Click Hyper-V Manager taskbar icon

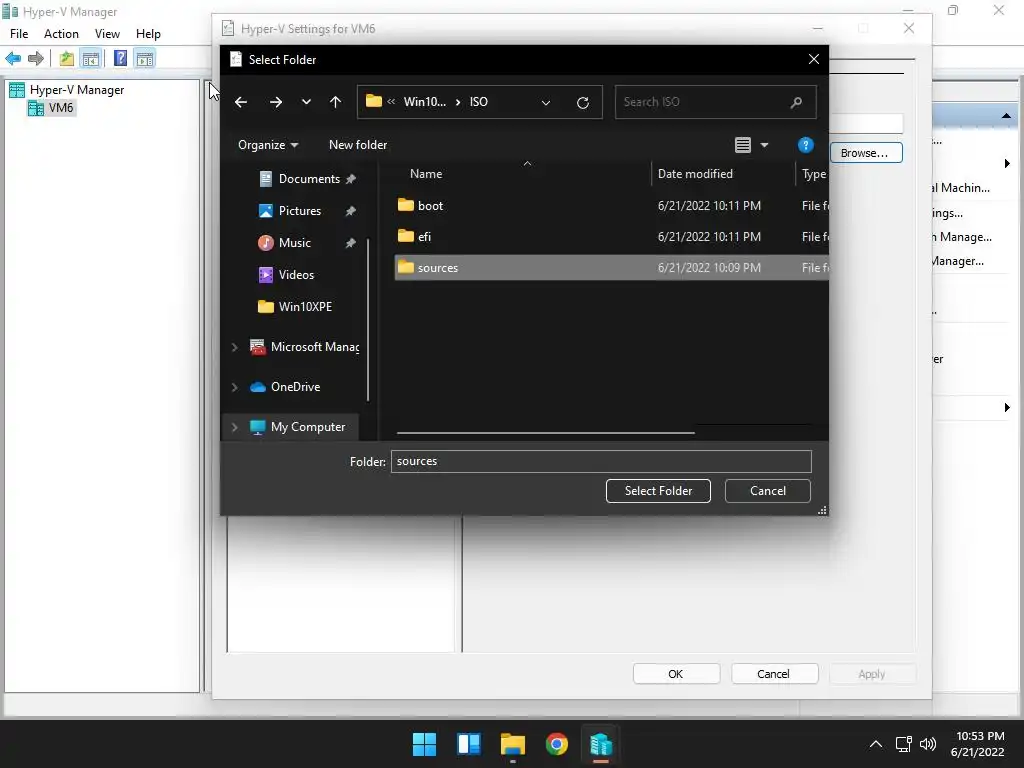tap(601, 744)
